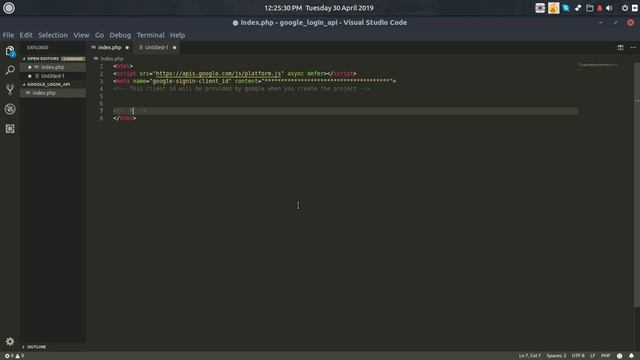Click the comment on line 4
The width and height of the screenshot is (640, 360).
click(241, 89)
